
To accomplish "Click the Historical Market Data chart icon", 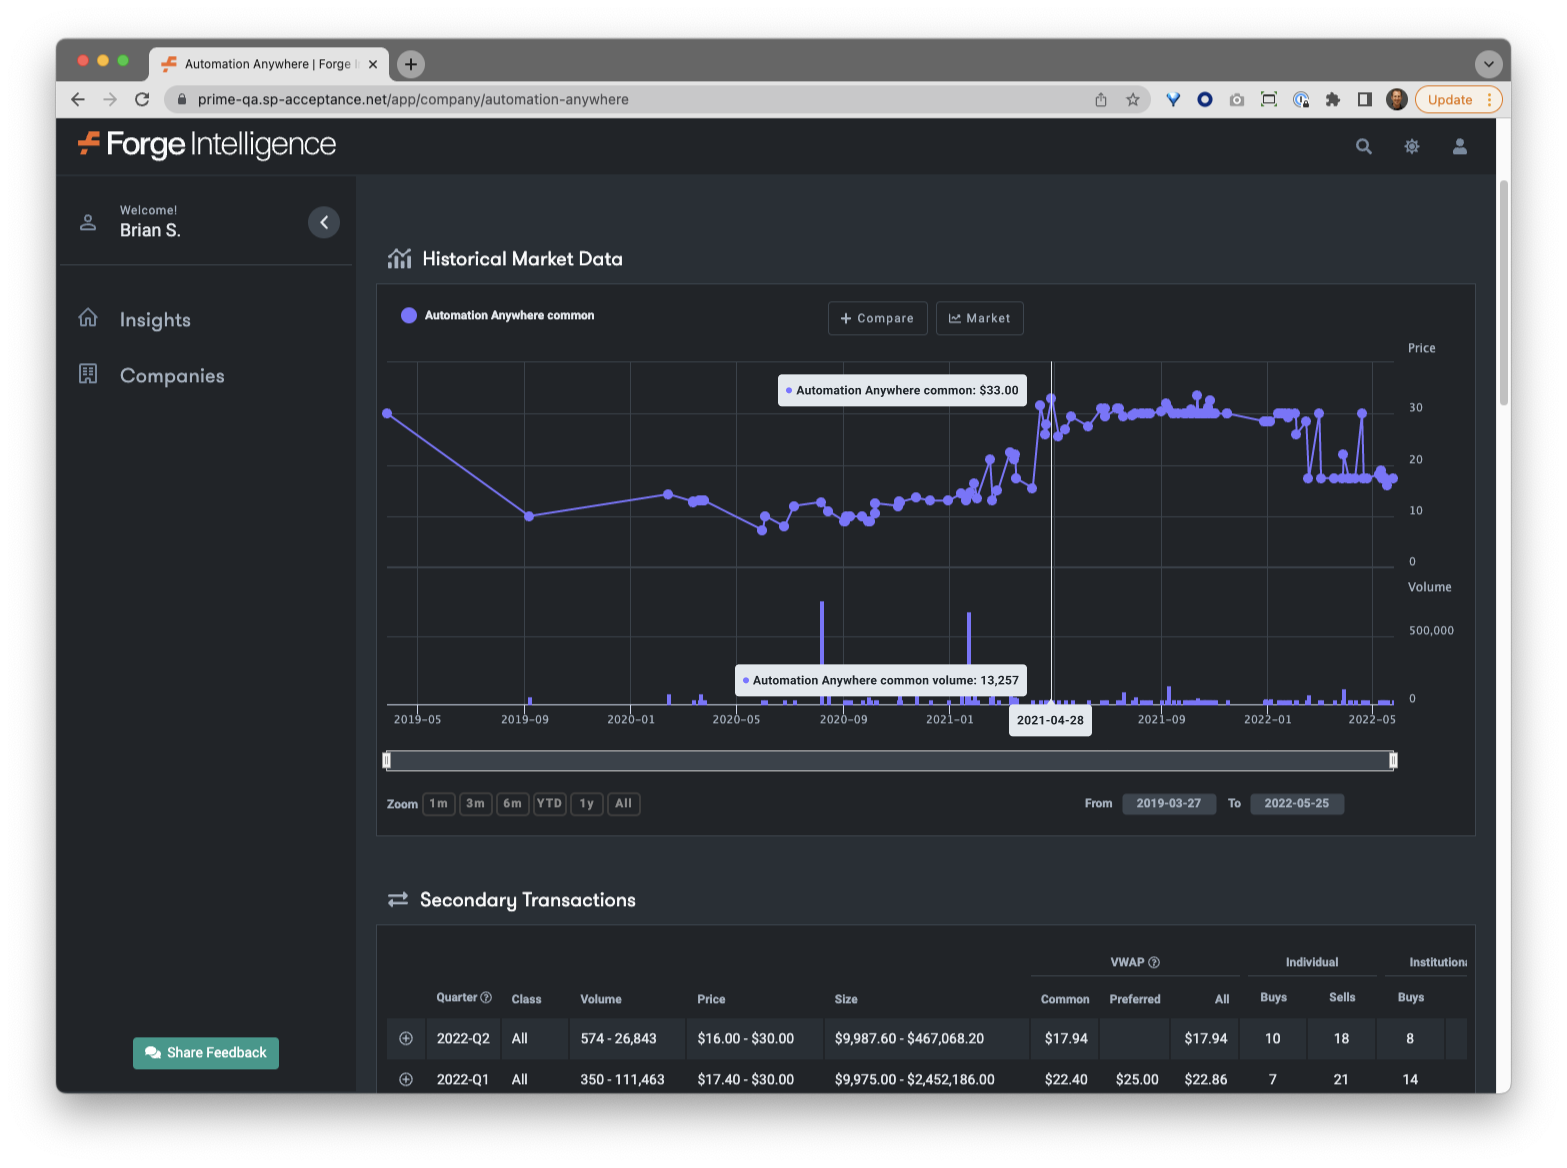I will click(399, 258).
